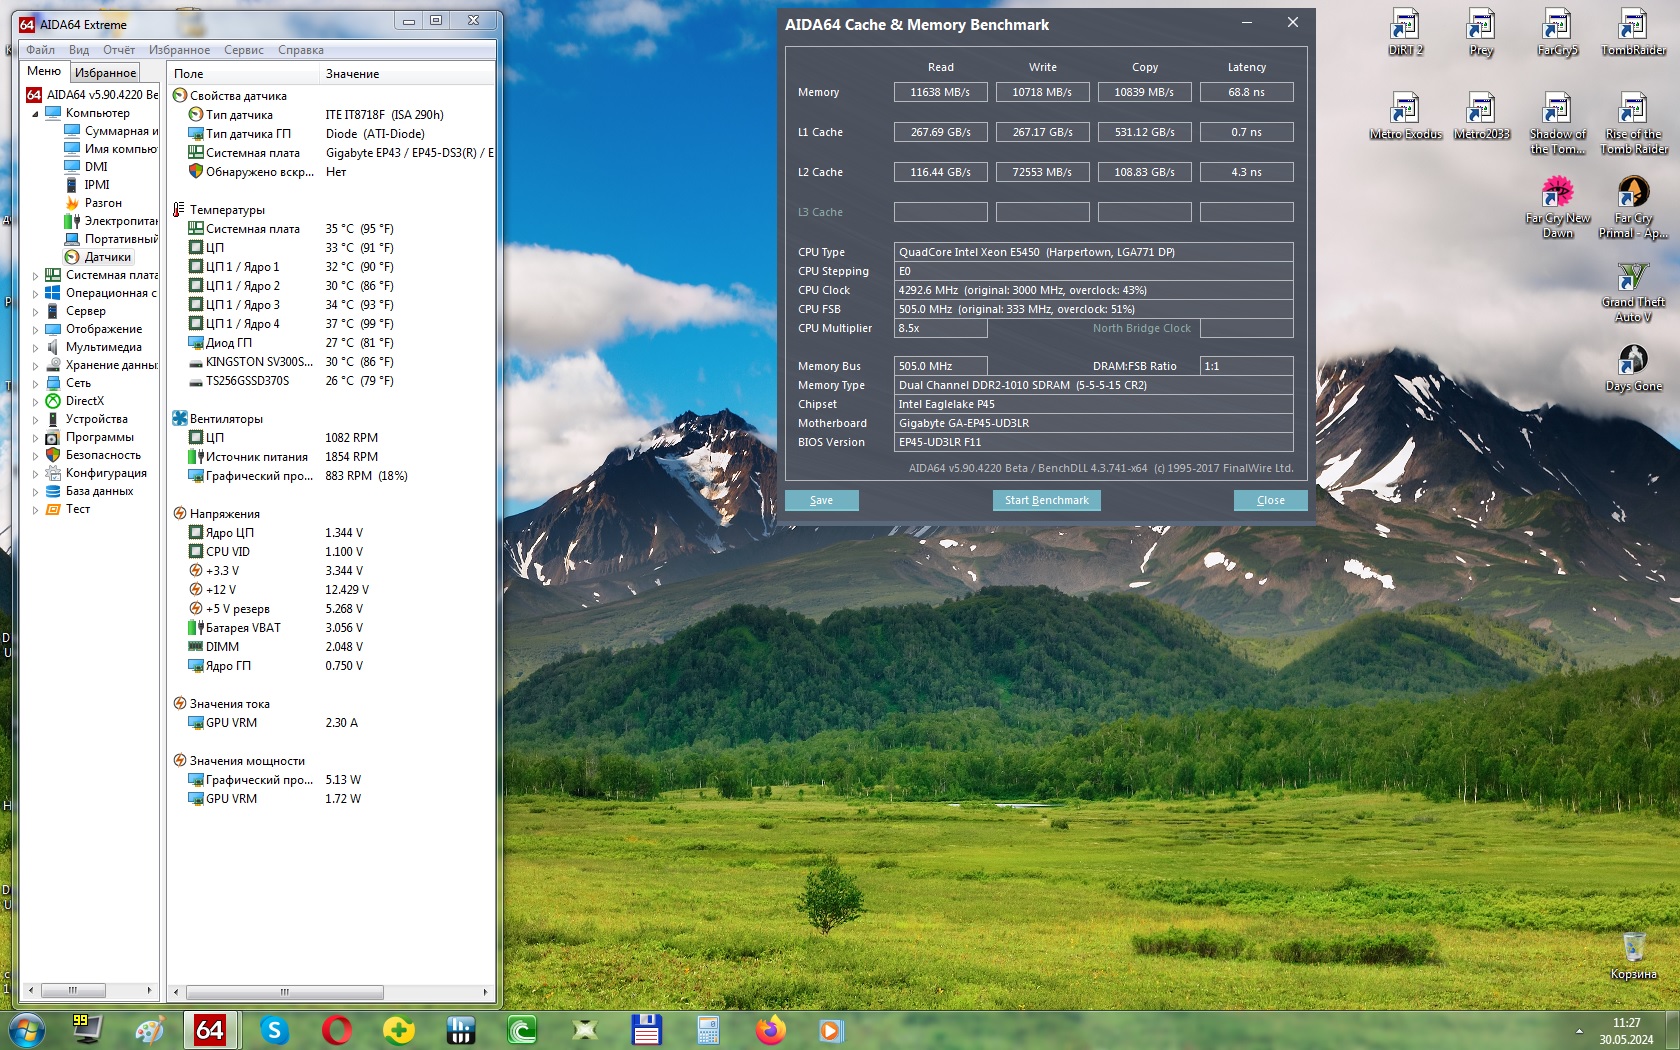
Task: Click Start Benchmark in the benchmark window
Action: click(x=1046, y=500)
